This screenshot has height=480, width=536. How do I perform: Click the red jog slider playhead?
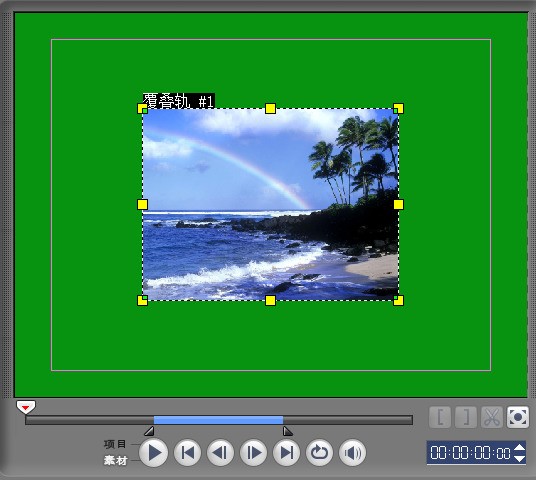(x=26, y=407)
